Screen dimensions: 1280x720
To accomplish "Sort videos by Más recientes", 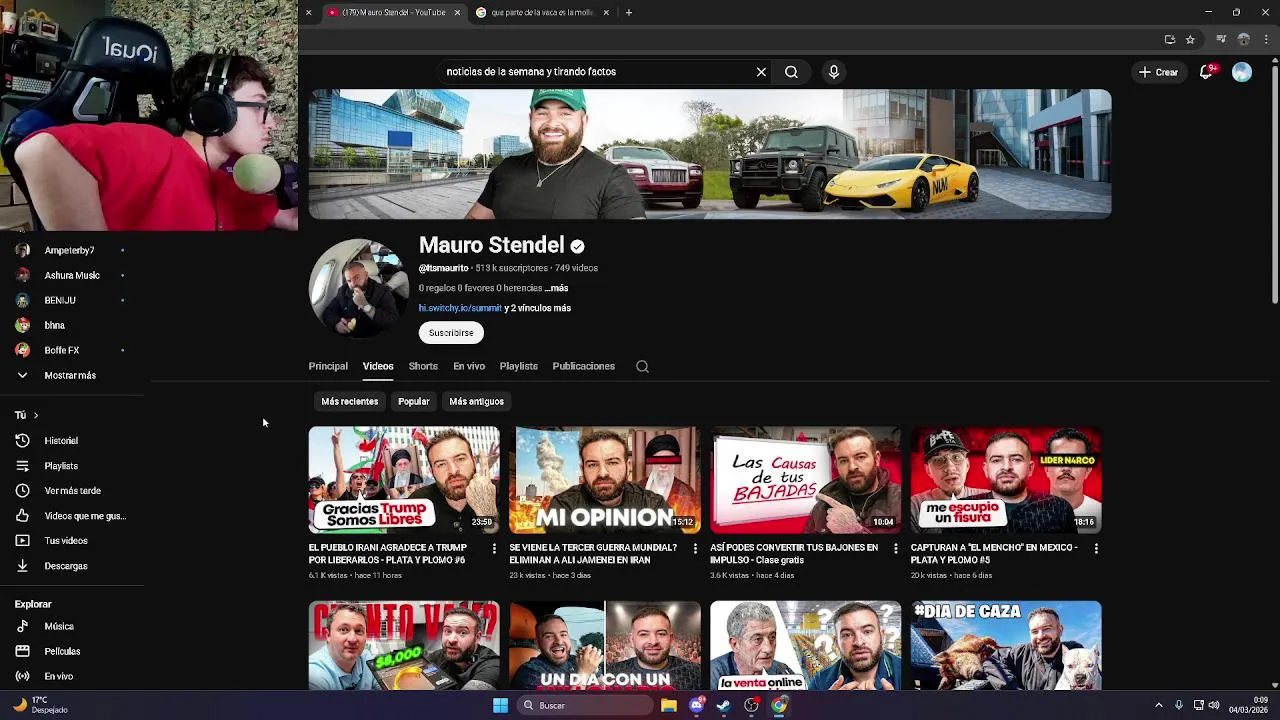I will [x=350, y=401].
